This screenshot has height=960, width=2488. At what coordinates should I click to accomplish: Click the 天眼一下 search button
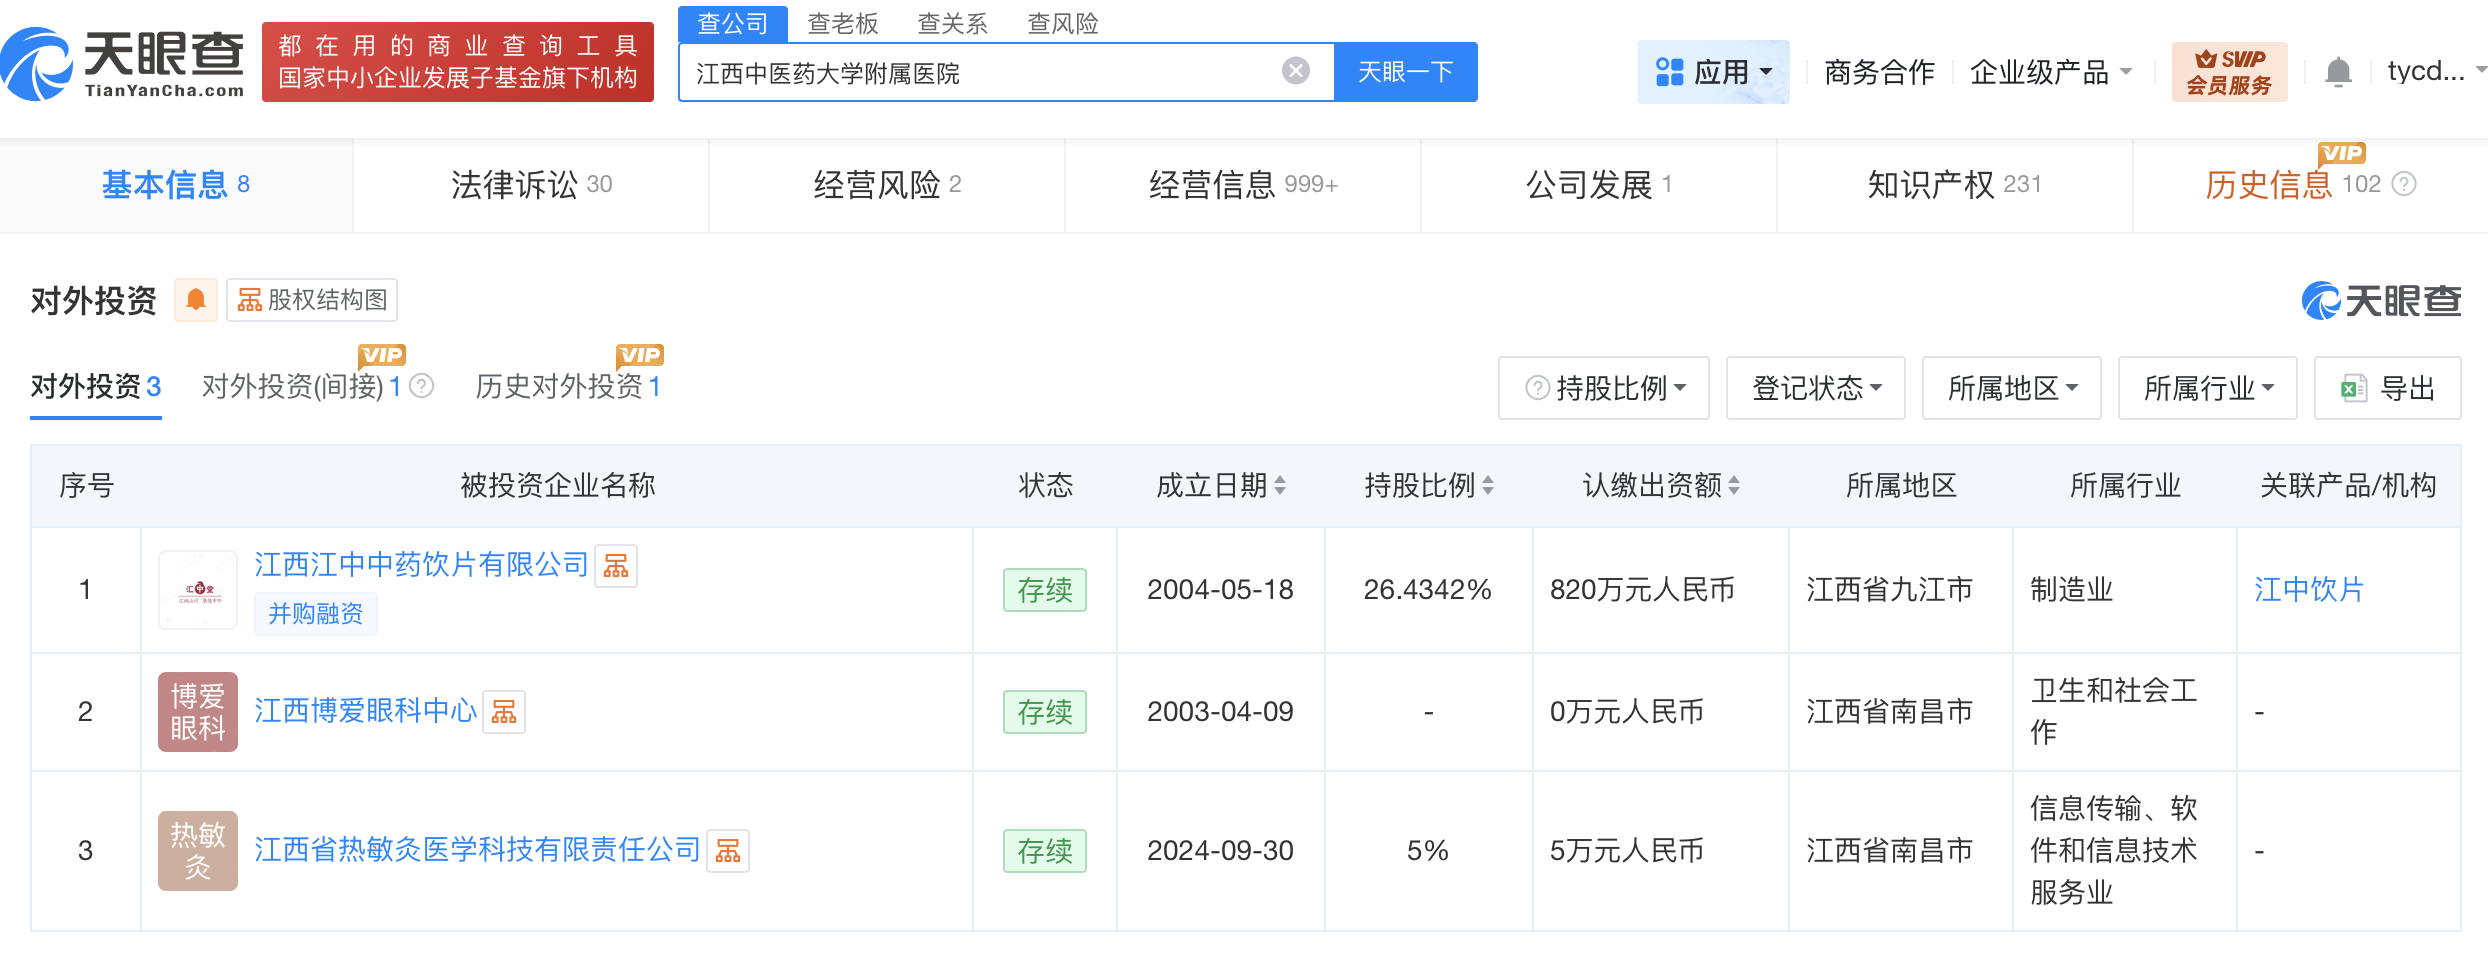click(1405, 72)
